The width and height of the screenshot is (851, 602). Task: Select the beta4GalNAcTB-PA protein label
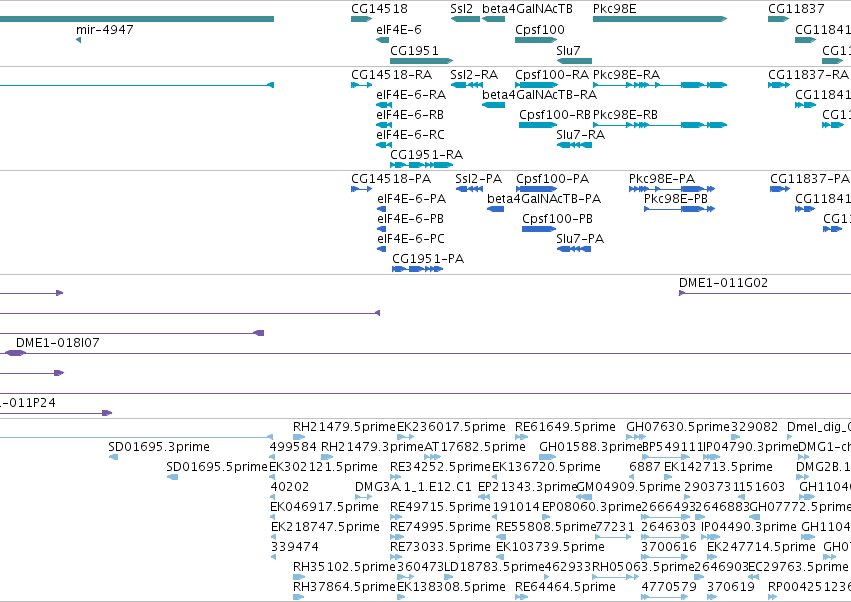click(544, 199)
